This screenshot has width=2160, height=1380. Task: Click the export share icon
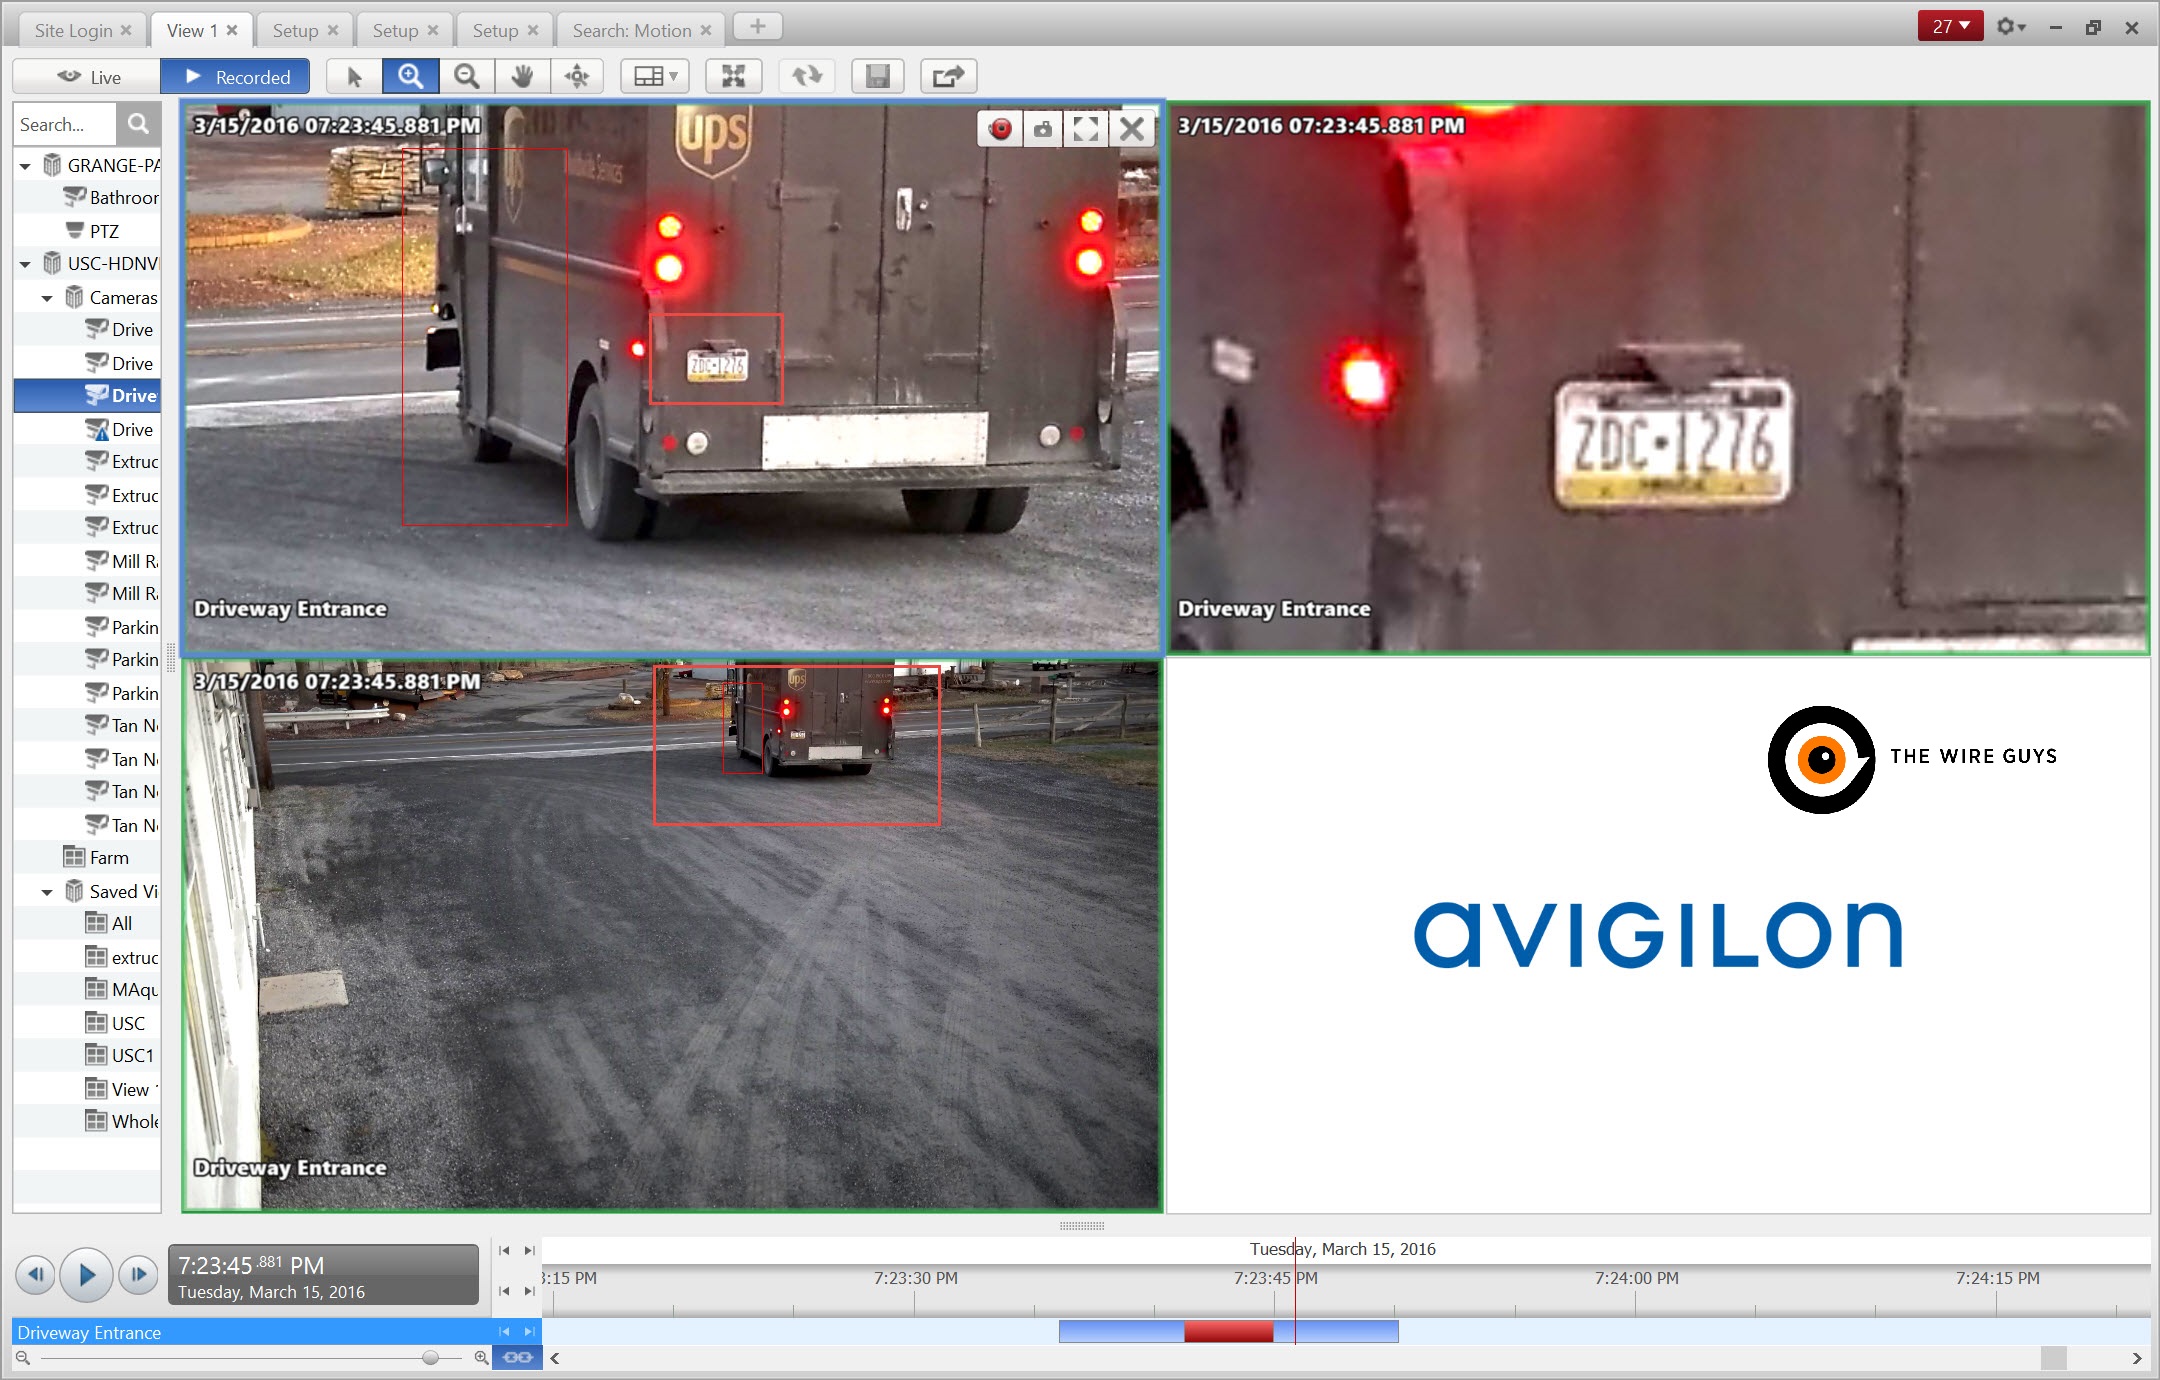[948, 76]
